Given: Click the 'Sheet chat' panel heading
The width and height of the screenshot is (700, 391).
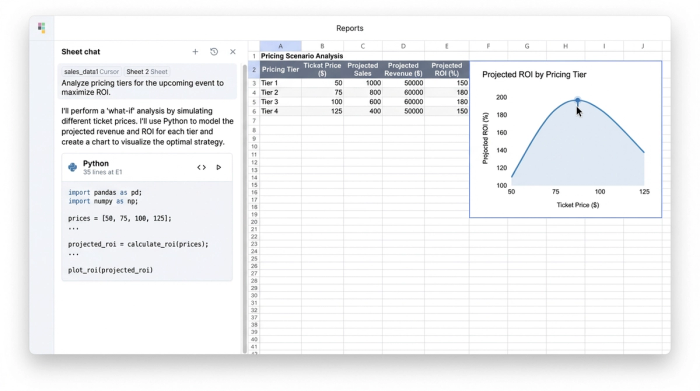Looking at the screenshot, I should (81, 52).
